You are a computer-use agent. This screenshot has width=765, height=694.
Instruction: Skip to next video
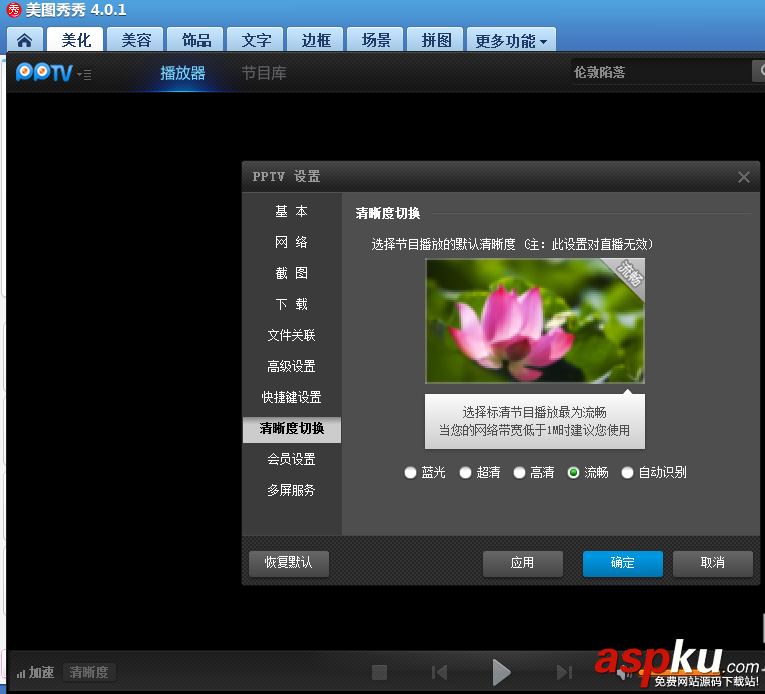[x=564, y=672]
